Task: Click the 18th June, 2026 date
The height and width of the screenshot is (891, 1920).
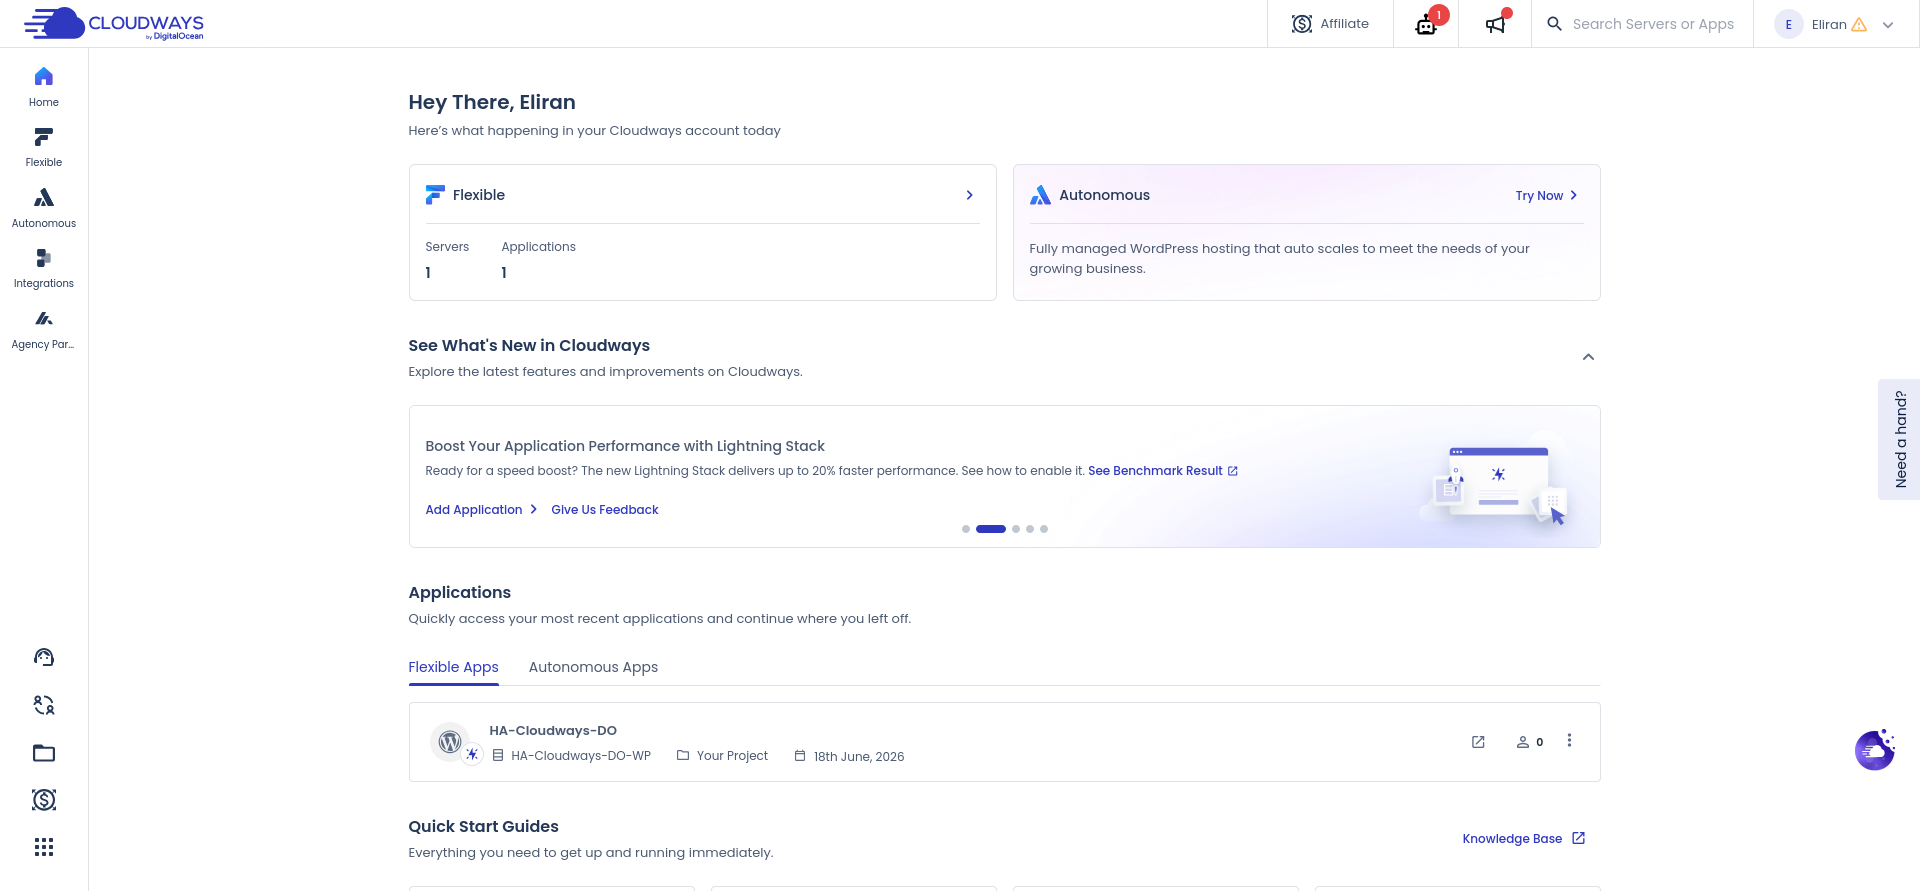Action: 858,757
